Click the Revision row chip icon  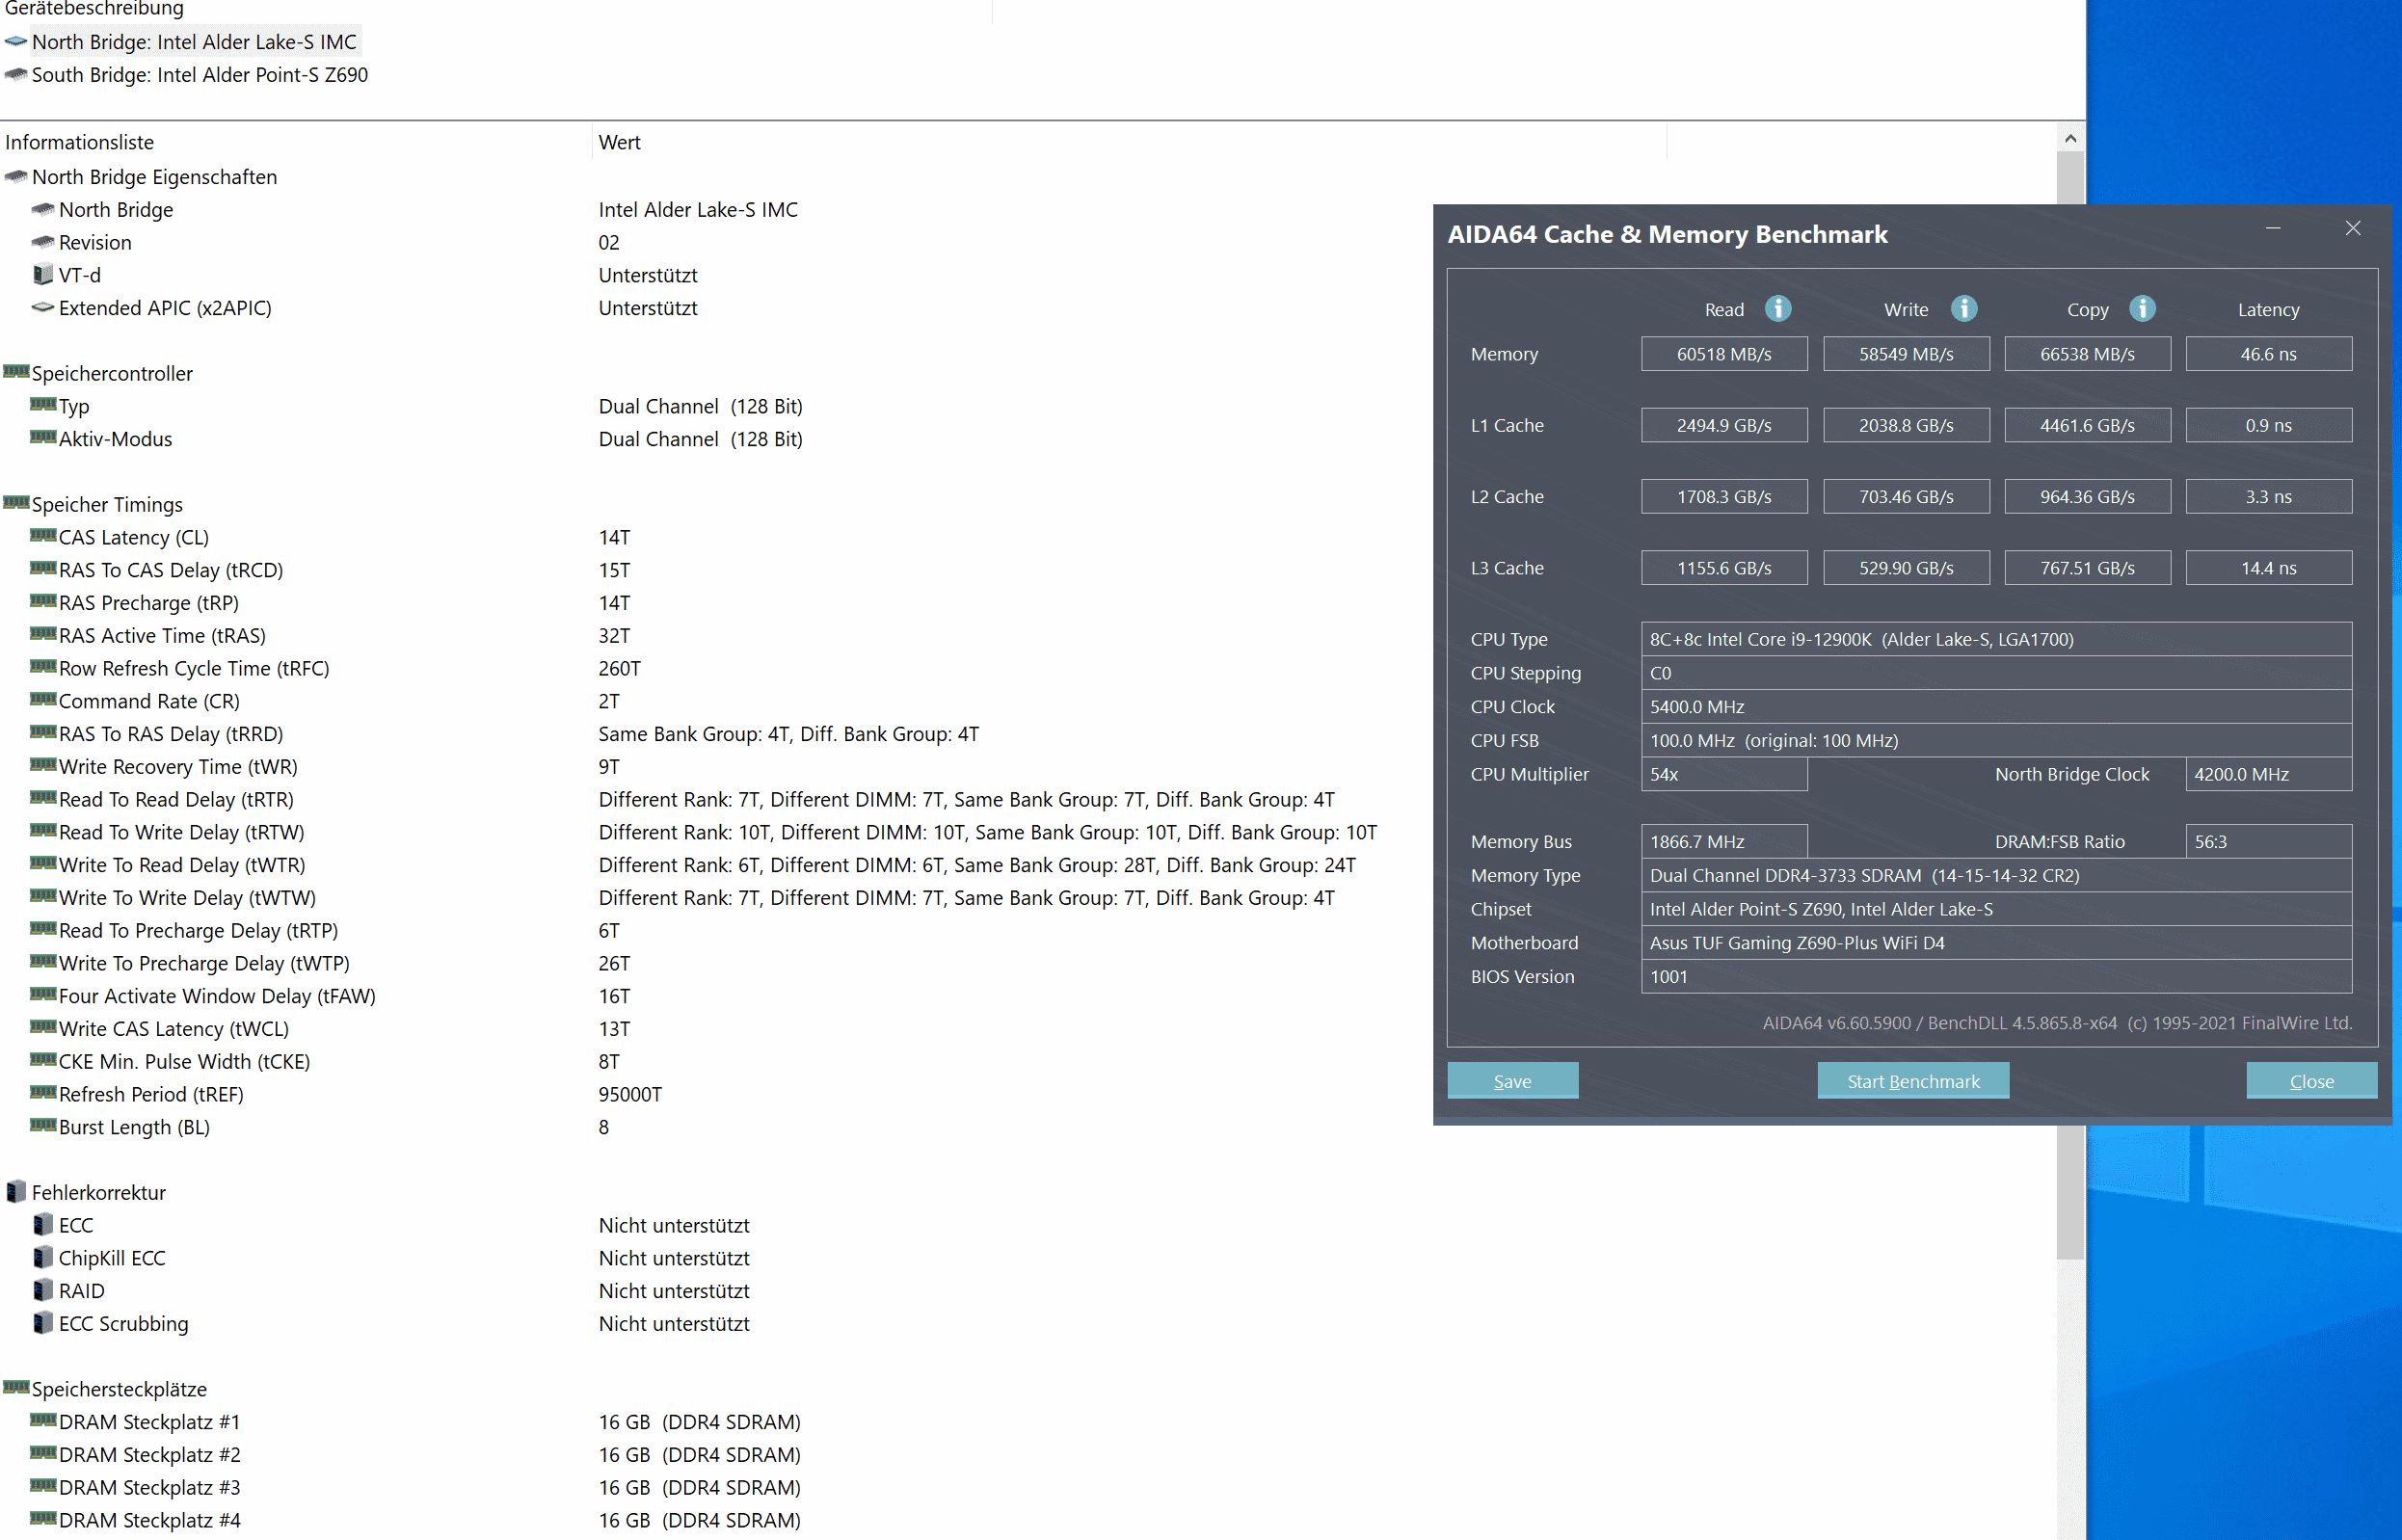tap(43, 242)
